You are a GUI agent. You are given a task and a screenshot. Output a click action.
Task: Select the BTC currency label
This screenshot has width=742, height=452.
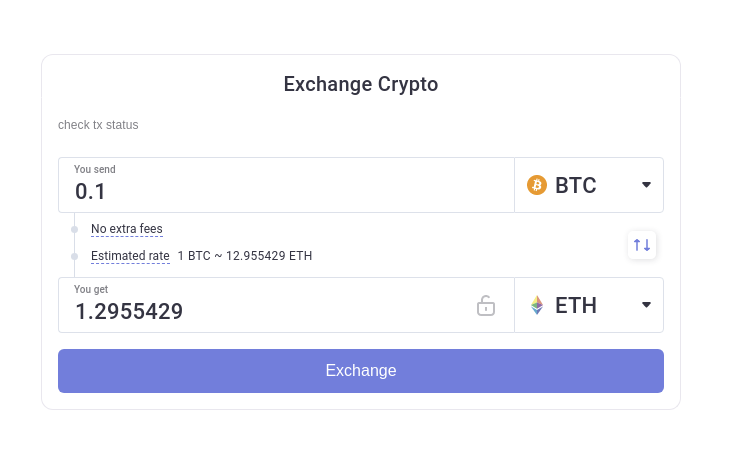click(575, 185)
